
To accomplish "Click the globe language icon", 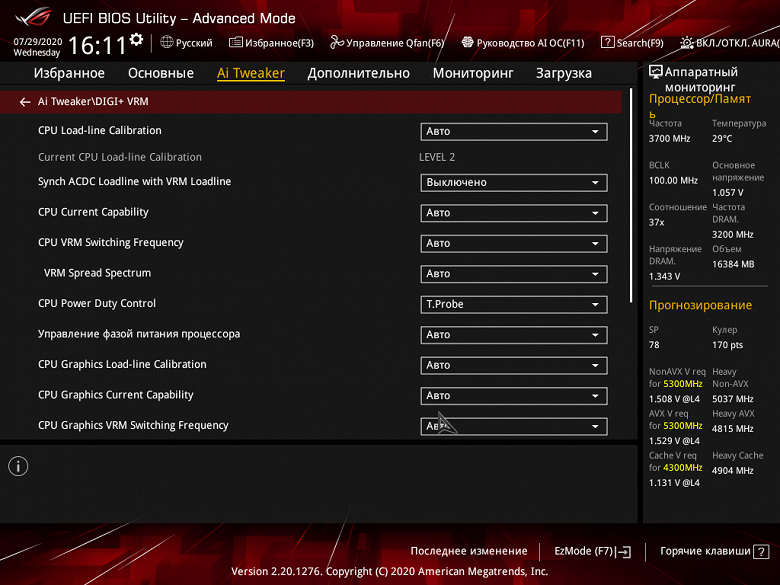I will [x=167, y=42].
